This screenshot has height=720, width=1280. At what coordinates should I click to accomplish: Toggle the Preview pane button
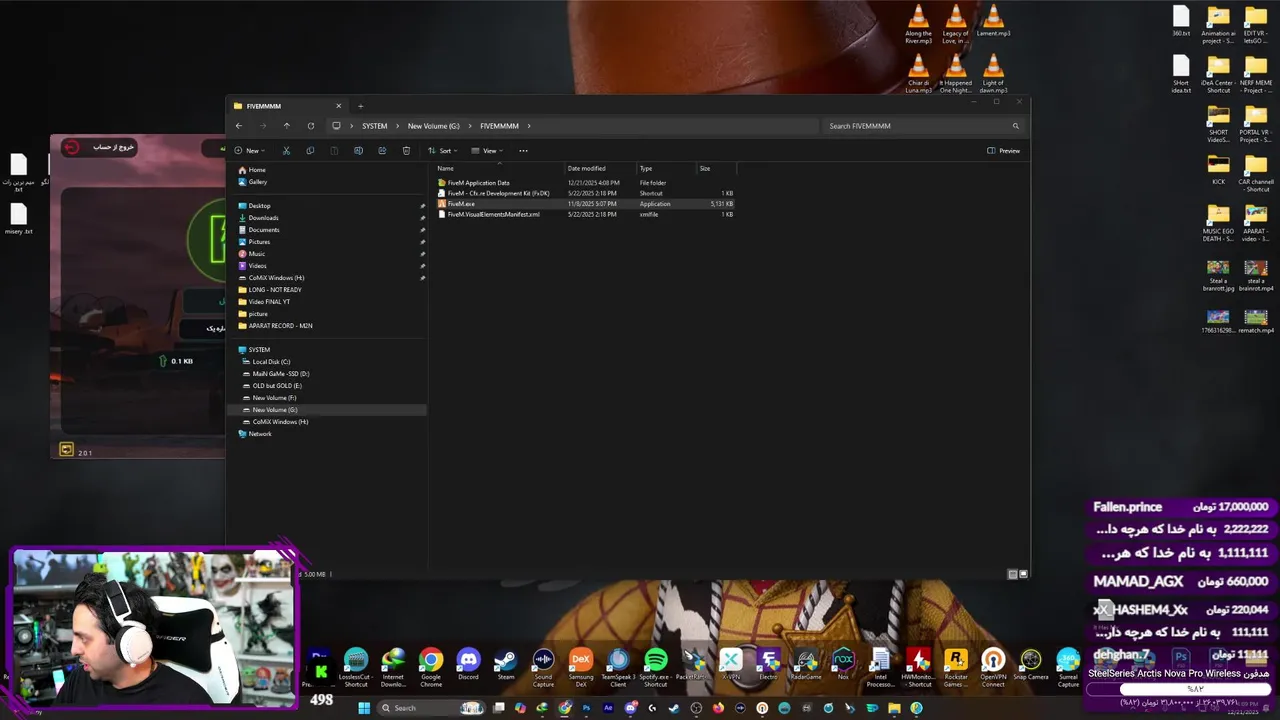coord(1004,151)
